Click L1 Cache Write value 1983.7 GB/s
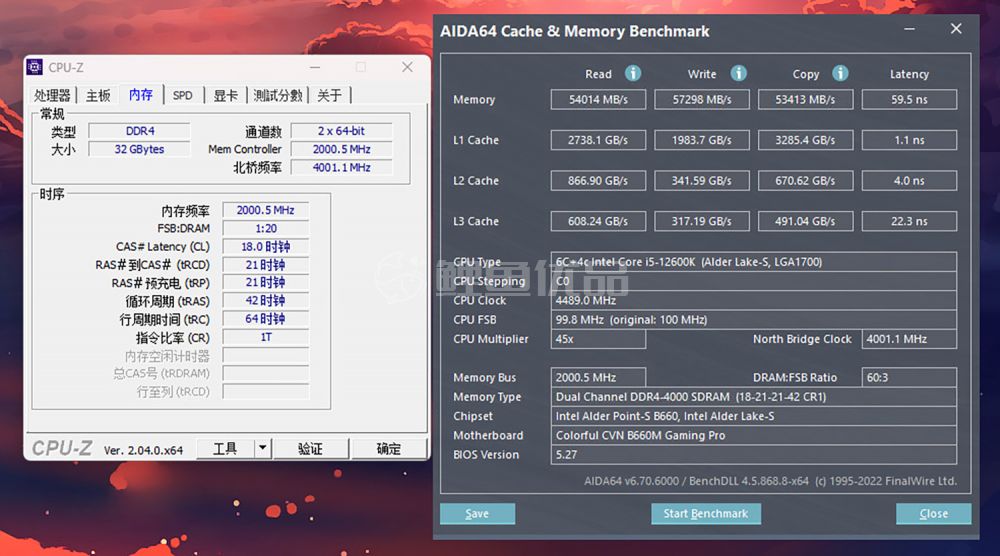 click(702, 140)
